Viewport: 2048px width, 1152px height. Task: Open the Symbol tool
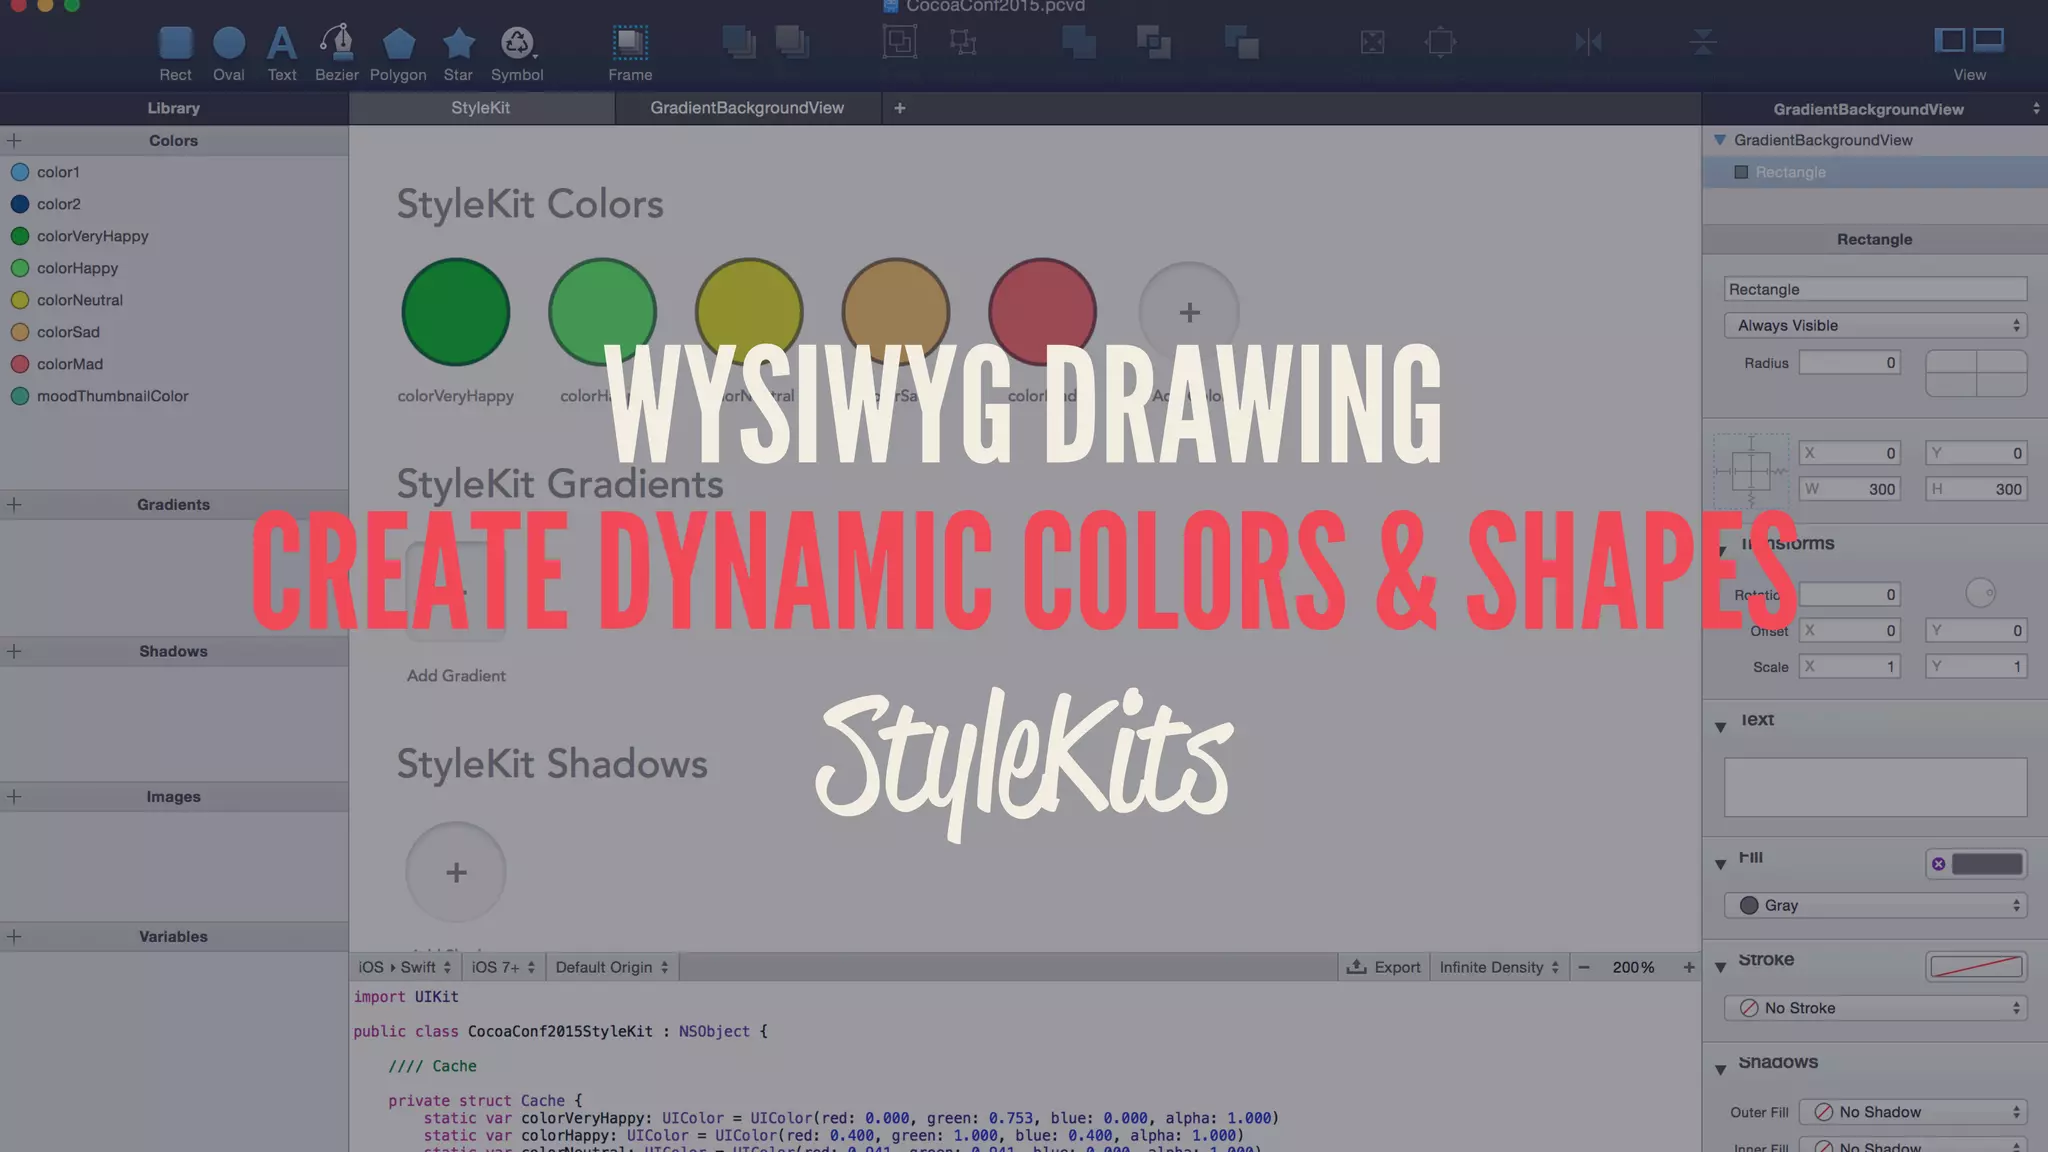tap(517, 54)
